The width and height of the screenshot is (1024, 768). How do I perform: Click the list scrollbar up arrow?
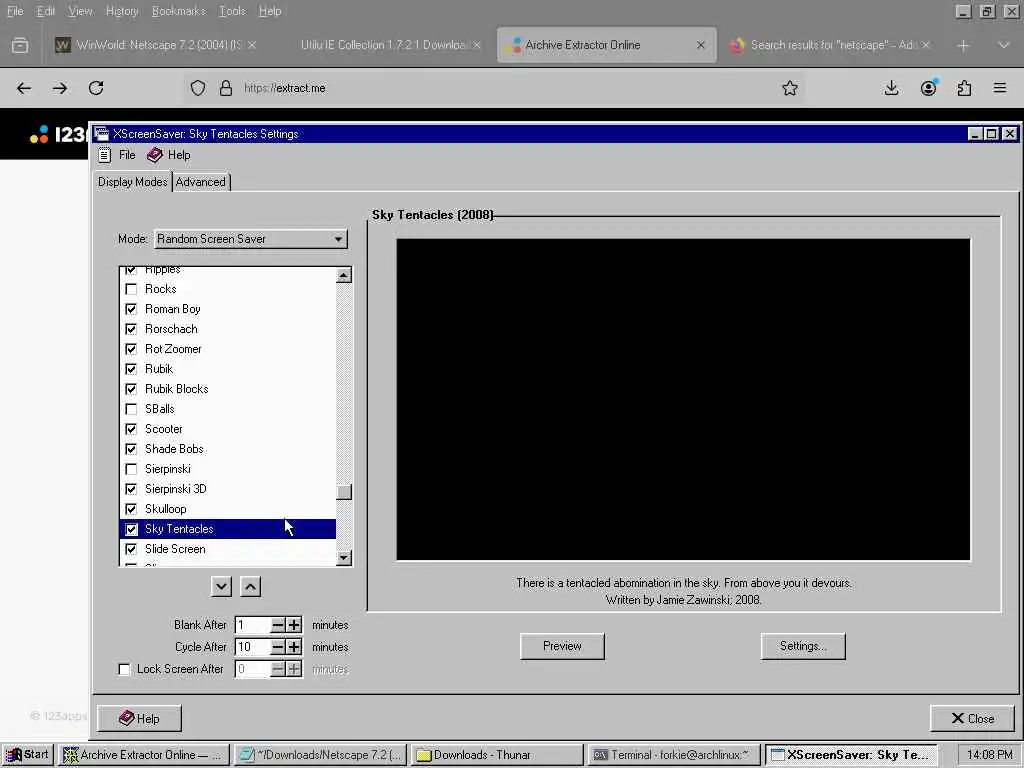344,275
